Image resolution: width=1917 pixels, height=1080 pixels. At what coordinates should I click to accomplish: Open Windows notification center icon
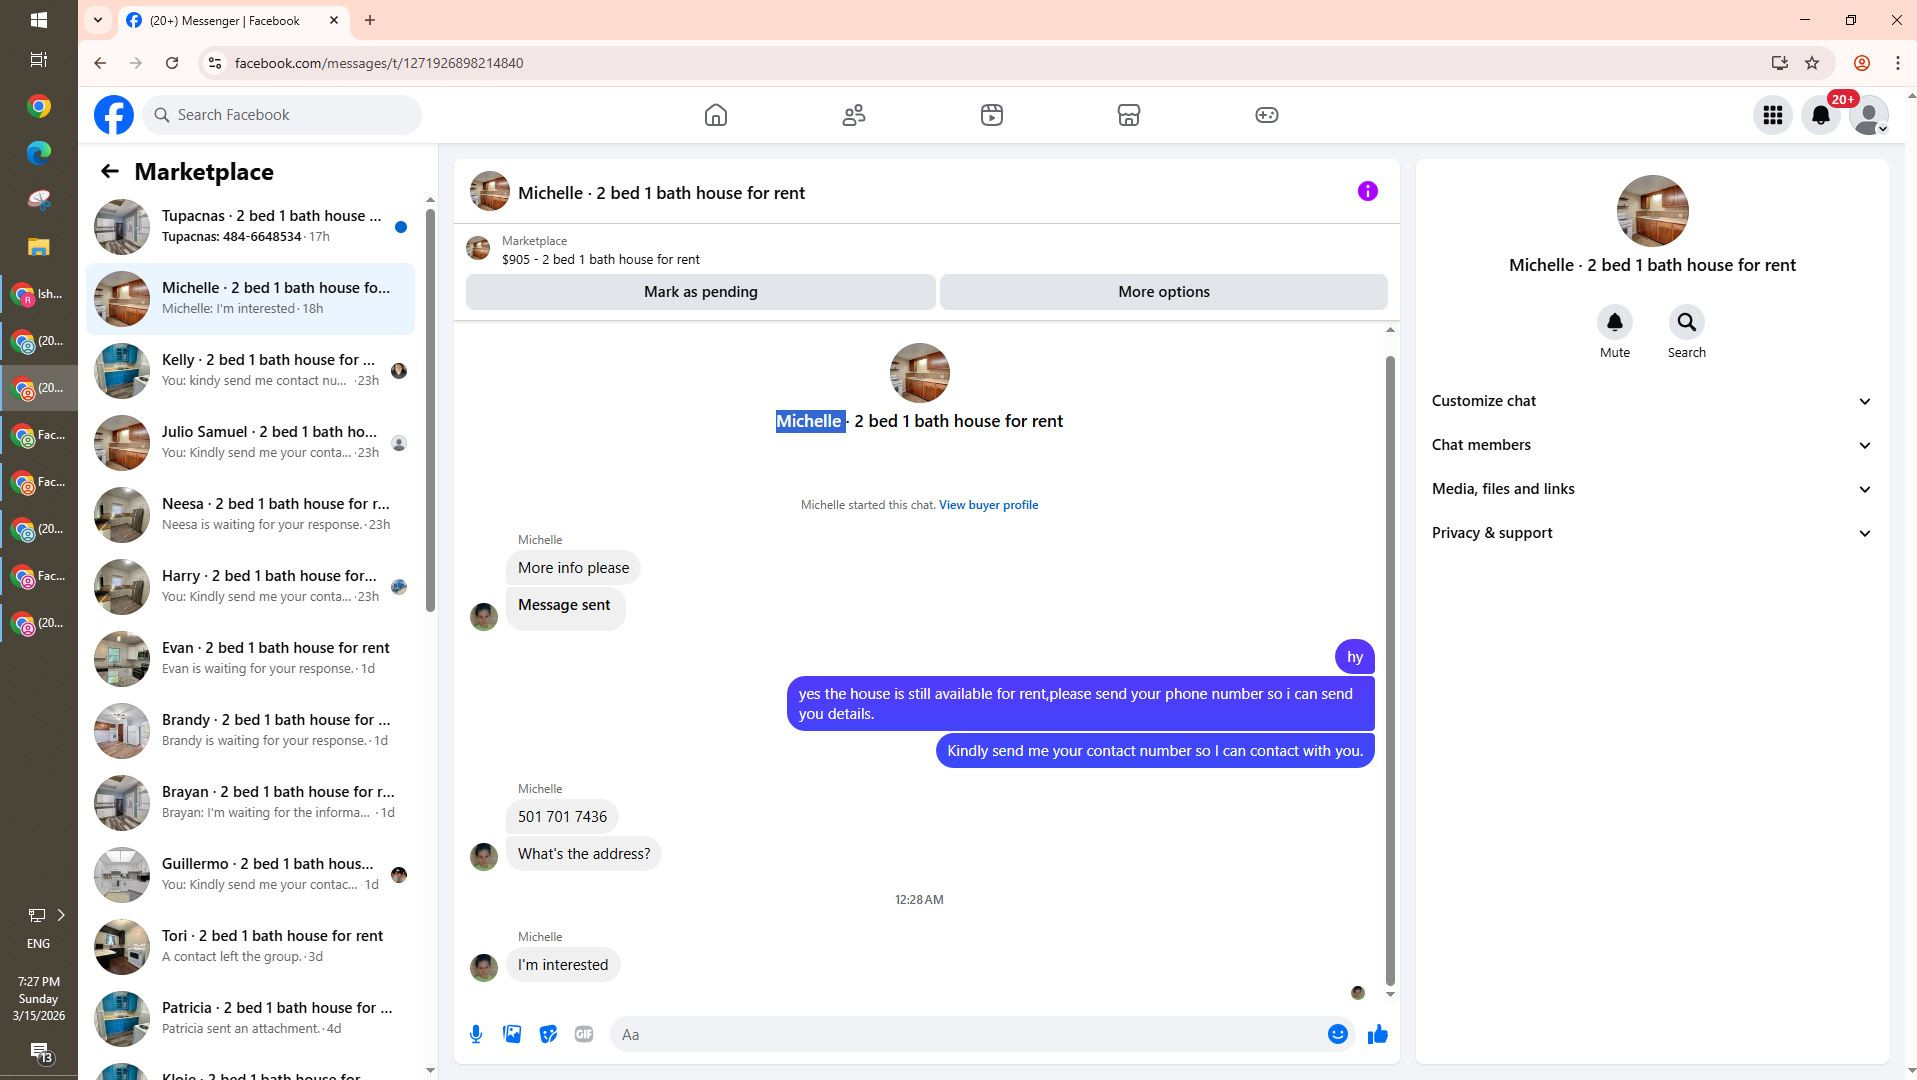pyautogui.click(x=40, y=1052)
